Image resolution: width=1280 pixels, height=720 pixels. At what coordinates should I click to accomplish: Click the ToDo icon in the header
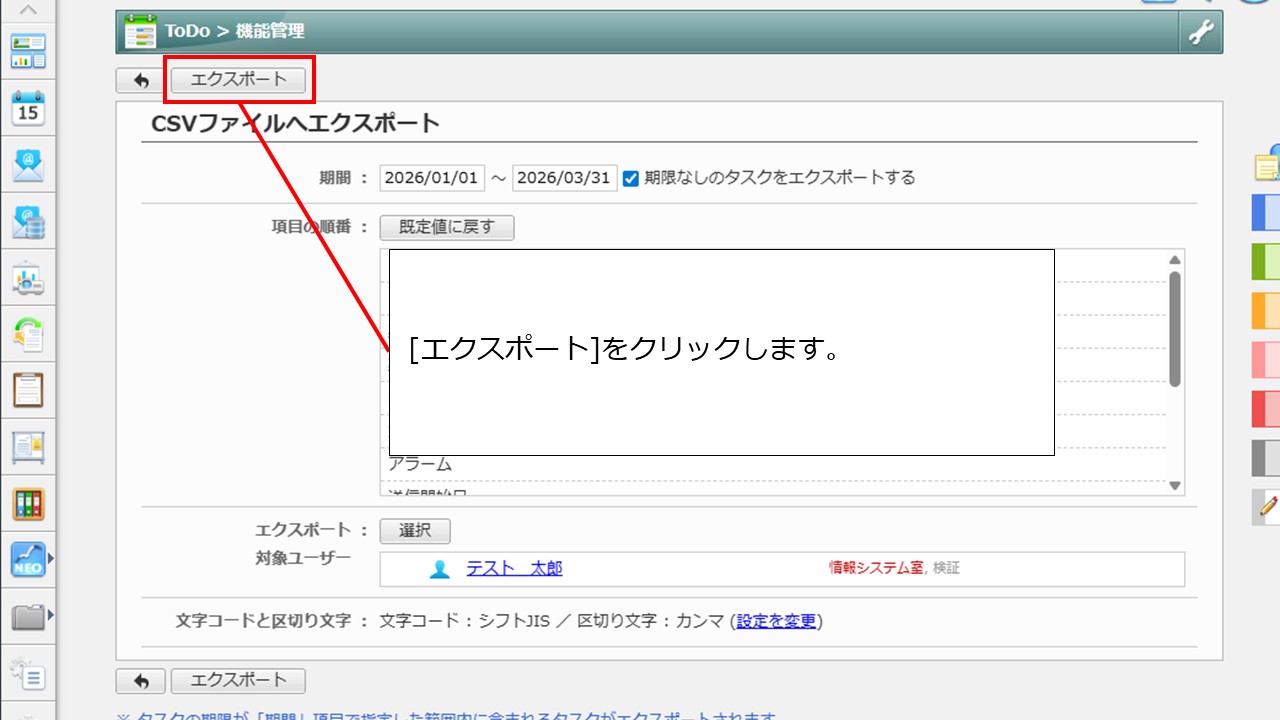coord(140,32)
